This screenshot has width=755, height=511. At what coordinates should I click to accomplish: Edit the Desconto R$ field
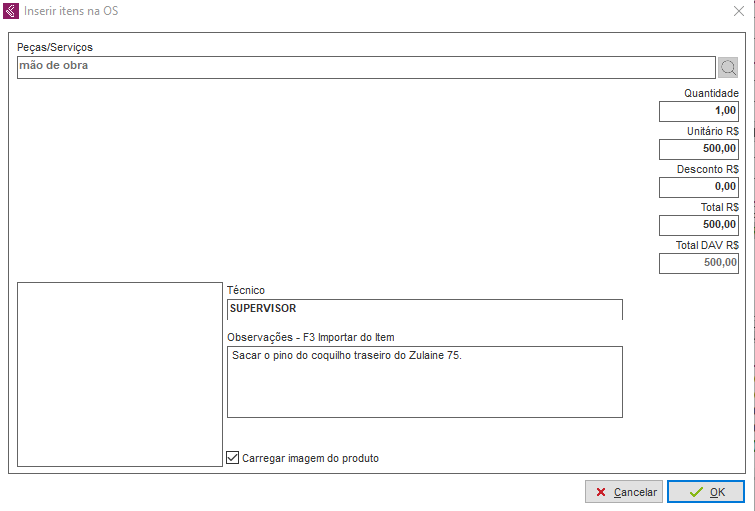click(698, 187)
